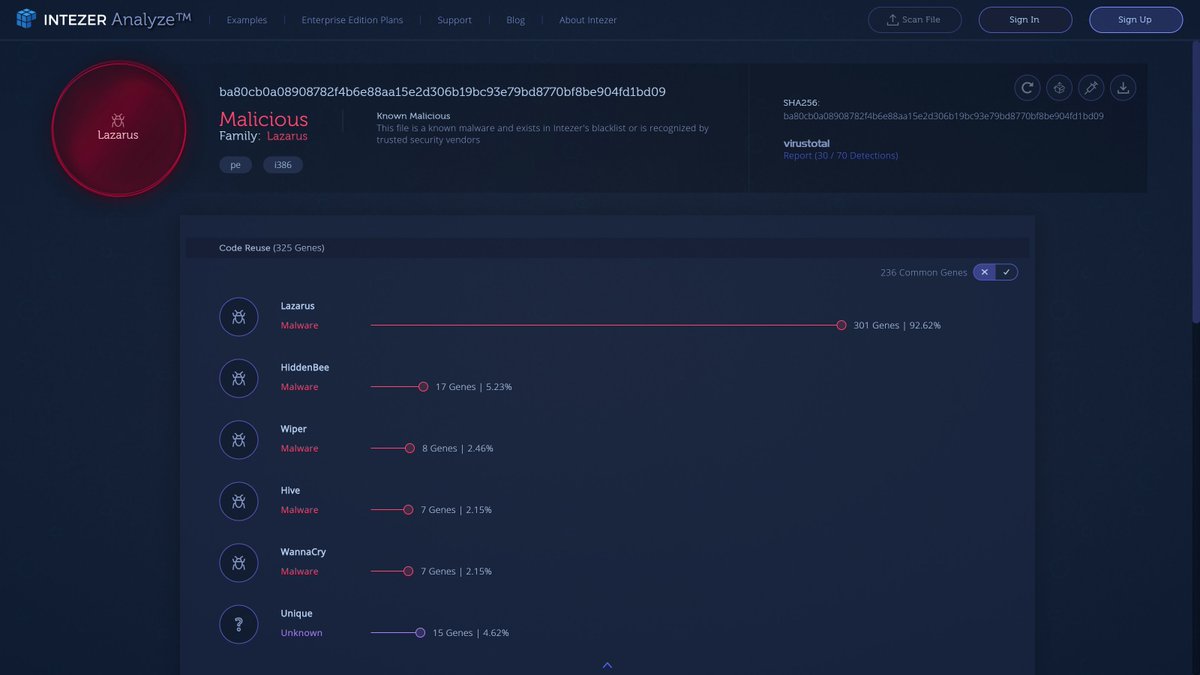The image size is (1200, 675).
Task: Click WannaCry 2.15% gene bar endpoint
Action: click(x=408, y=571)
